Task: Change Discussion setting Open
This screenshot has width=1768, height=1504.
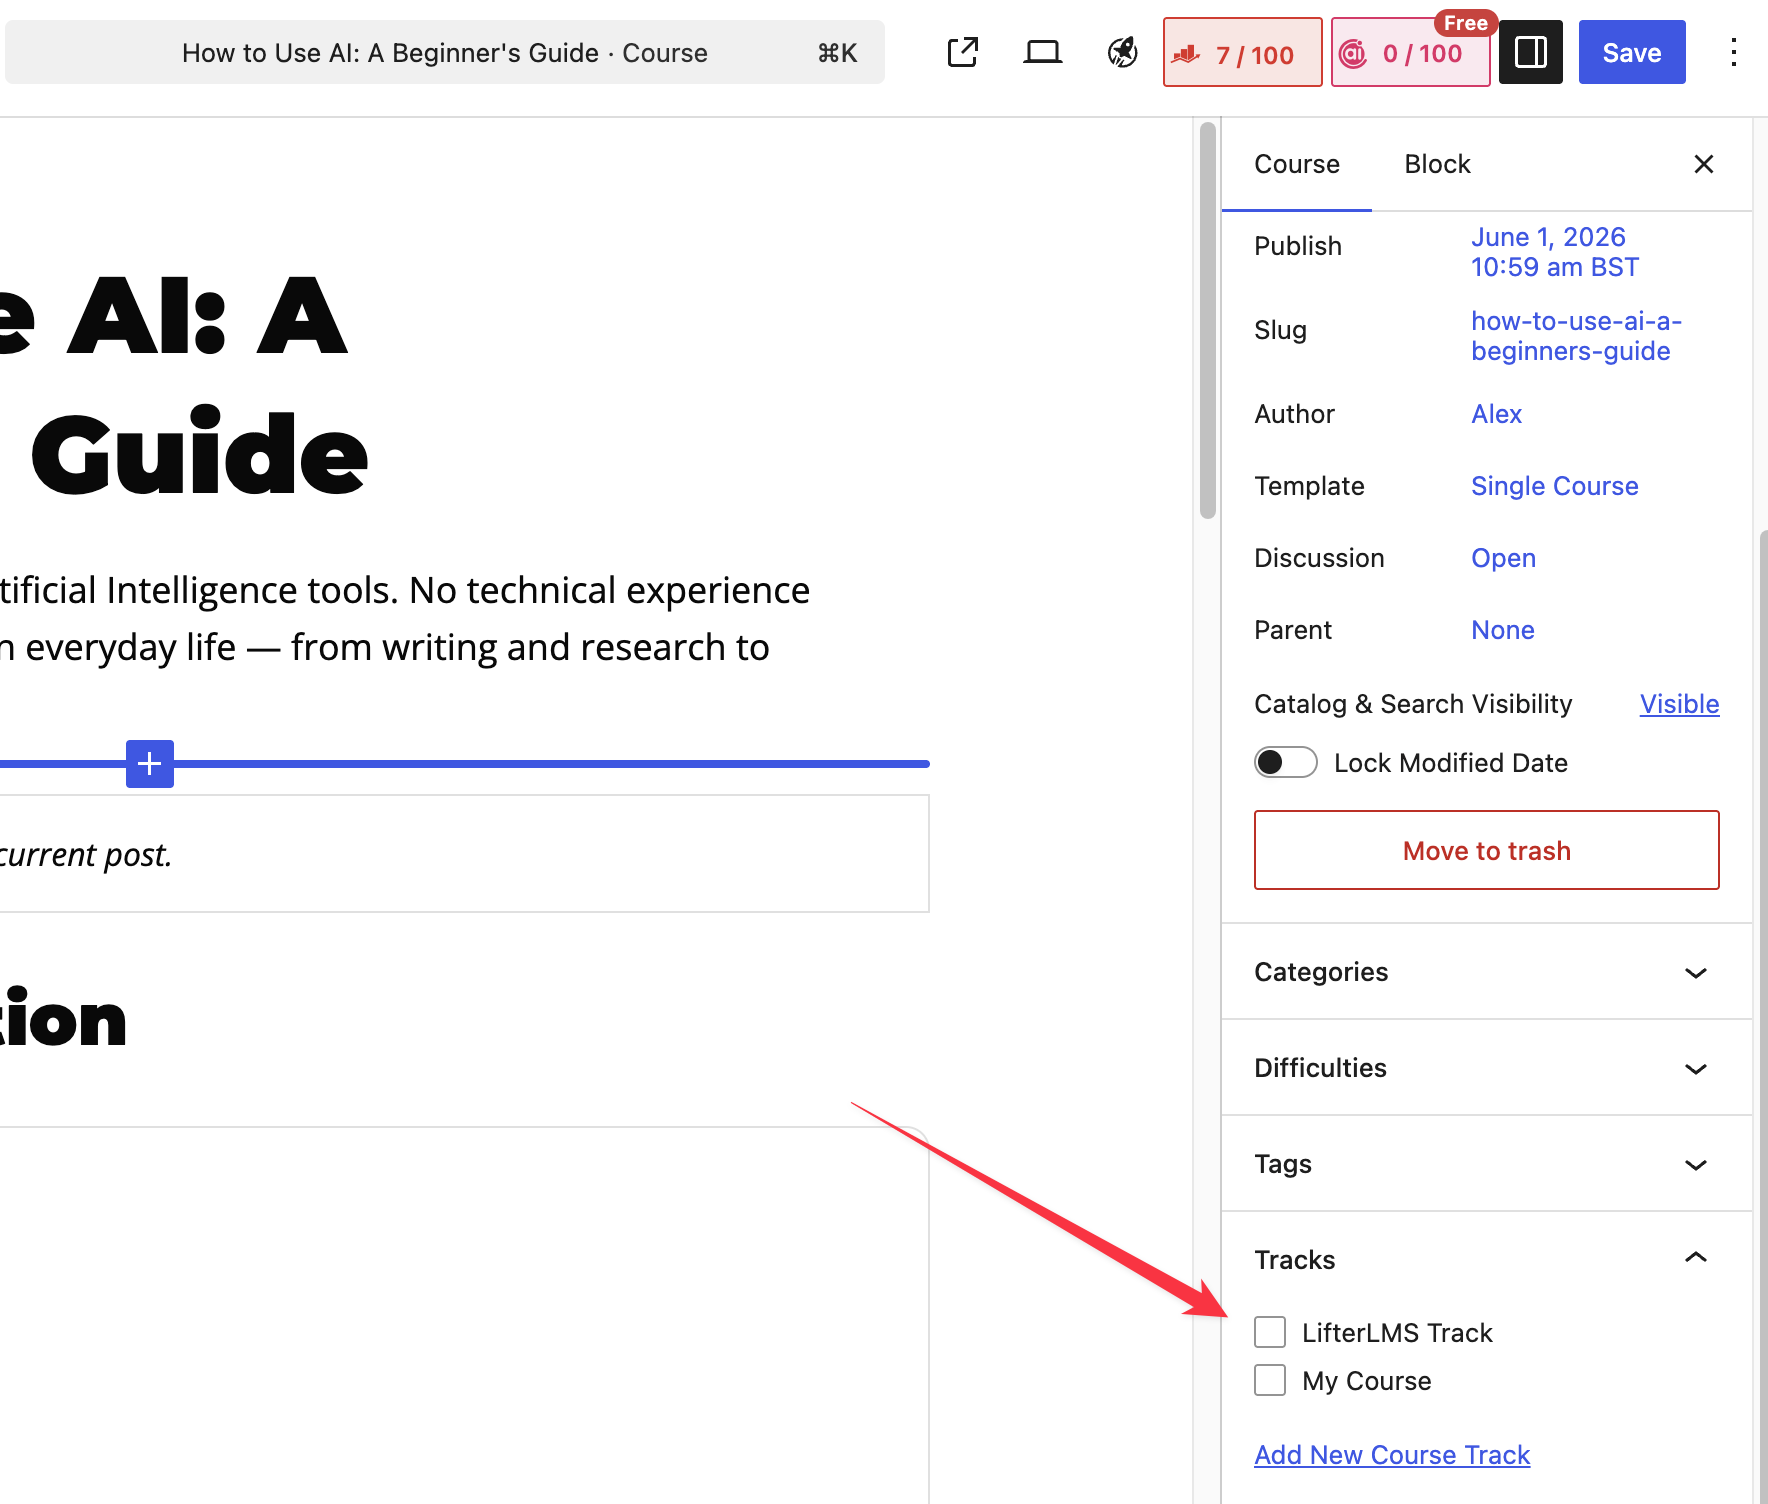Action: coord(1503,558)
